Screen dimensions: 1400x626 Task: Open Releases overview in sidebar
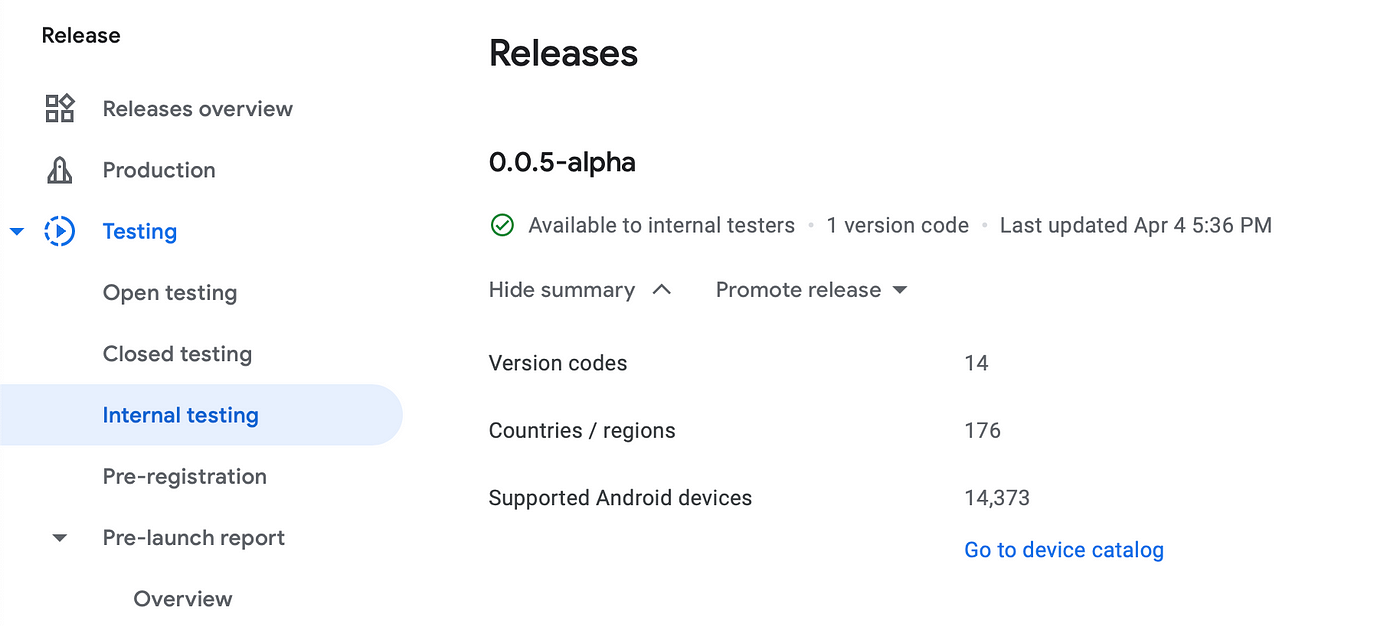[x=198, y=109]
